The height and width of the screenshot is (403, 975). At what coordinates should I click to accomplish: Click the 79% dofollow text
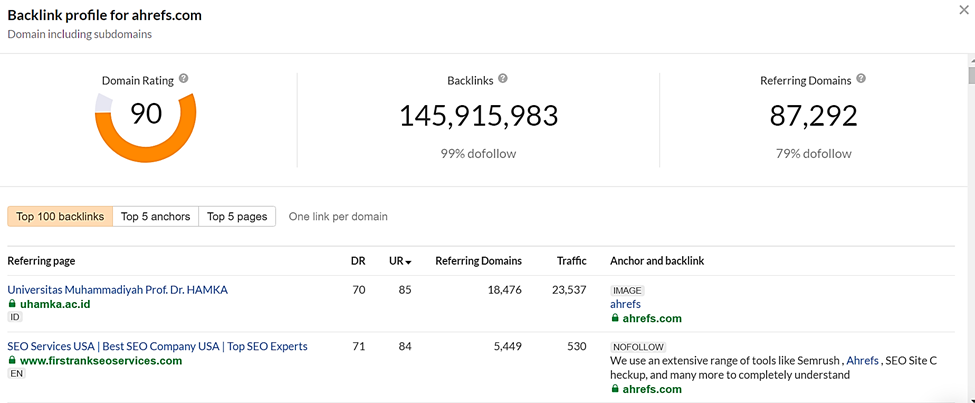813,154
